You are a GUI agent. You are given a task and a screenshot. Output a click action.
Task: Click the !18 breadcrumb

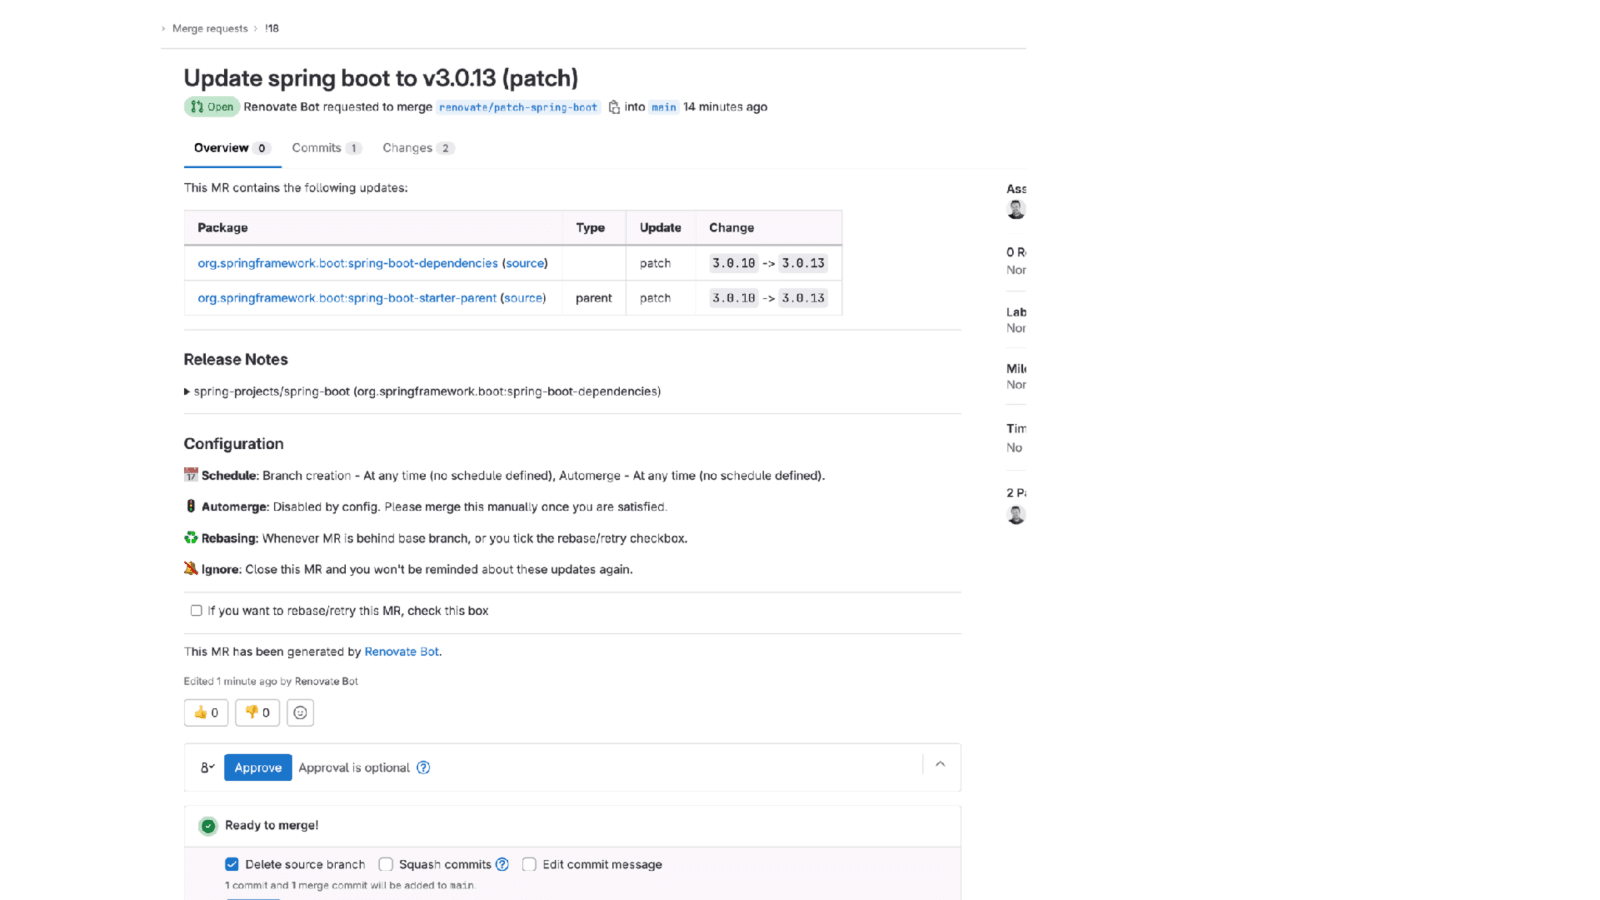[x=272, y=29]
